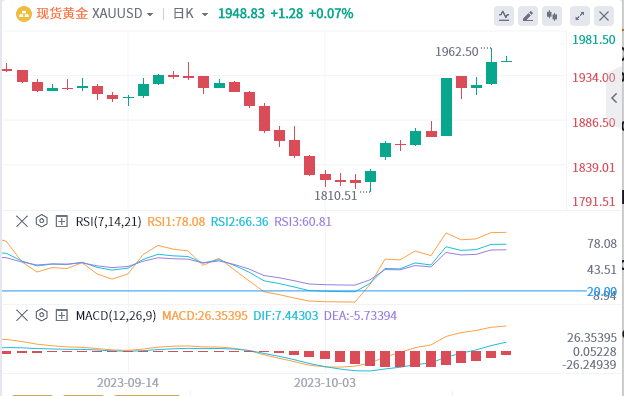Click the 1934.00 price axis label
The height and width of the screenshot is (396, 624).
tap(594, 78)
